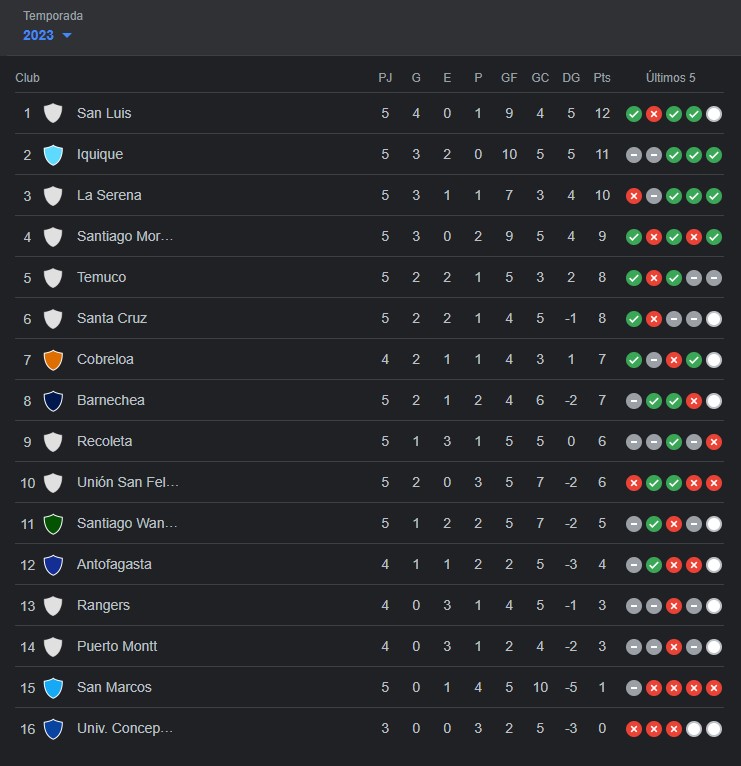Image resolution: width=741 pixels, height=766 pixels.
Task: Click Iquique's first gray draw indicator
Action: [634, 155]
